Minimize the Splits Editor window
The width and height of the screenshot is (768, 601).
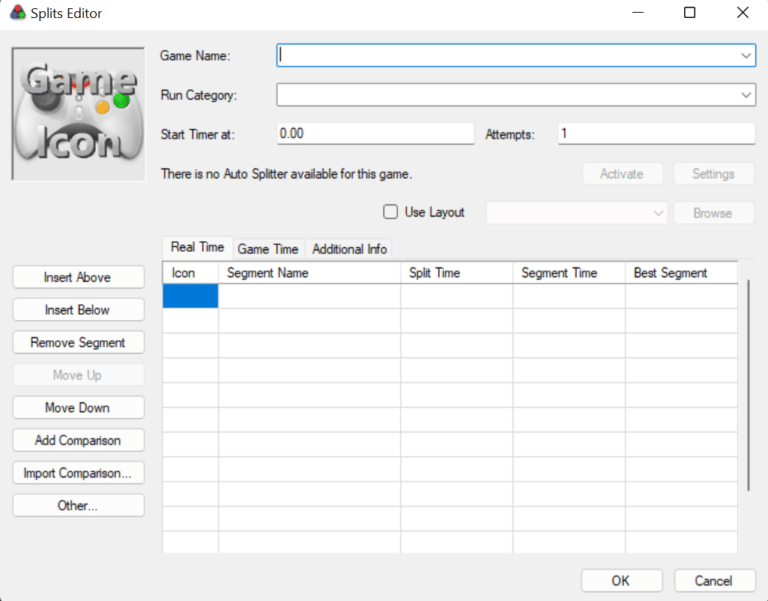tap(638, 13)
